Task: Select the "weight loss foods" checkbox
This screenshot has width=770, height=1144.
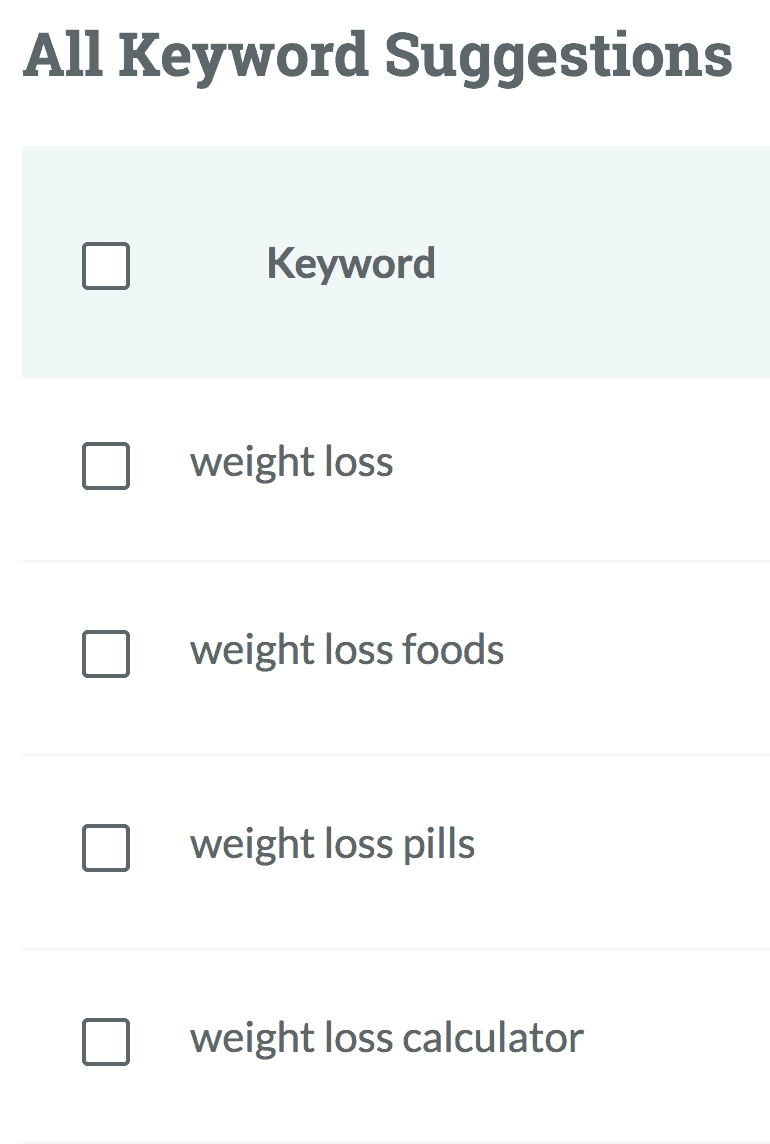Action: (106, 654)
